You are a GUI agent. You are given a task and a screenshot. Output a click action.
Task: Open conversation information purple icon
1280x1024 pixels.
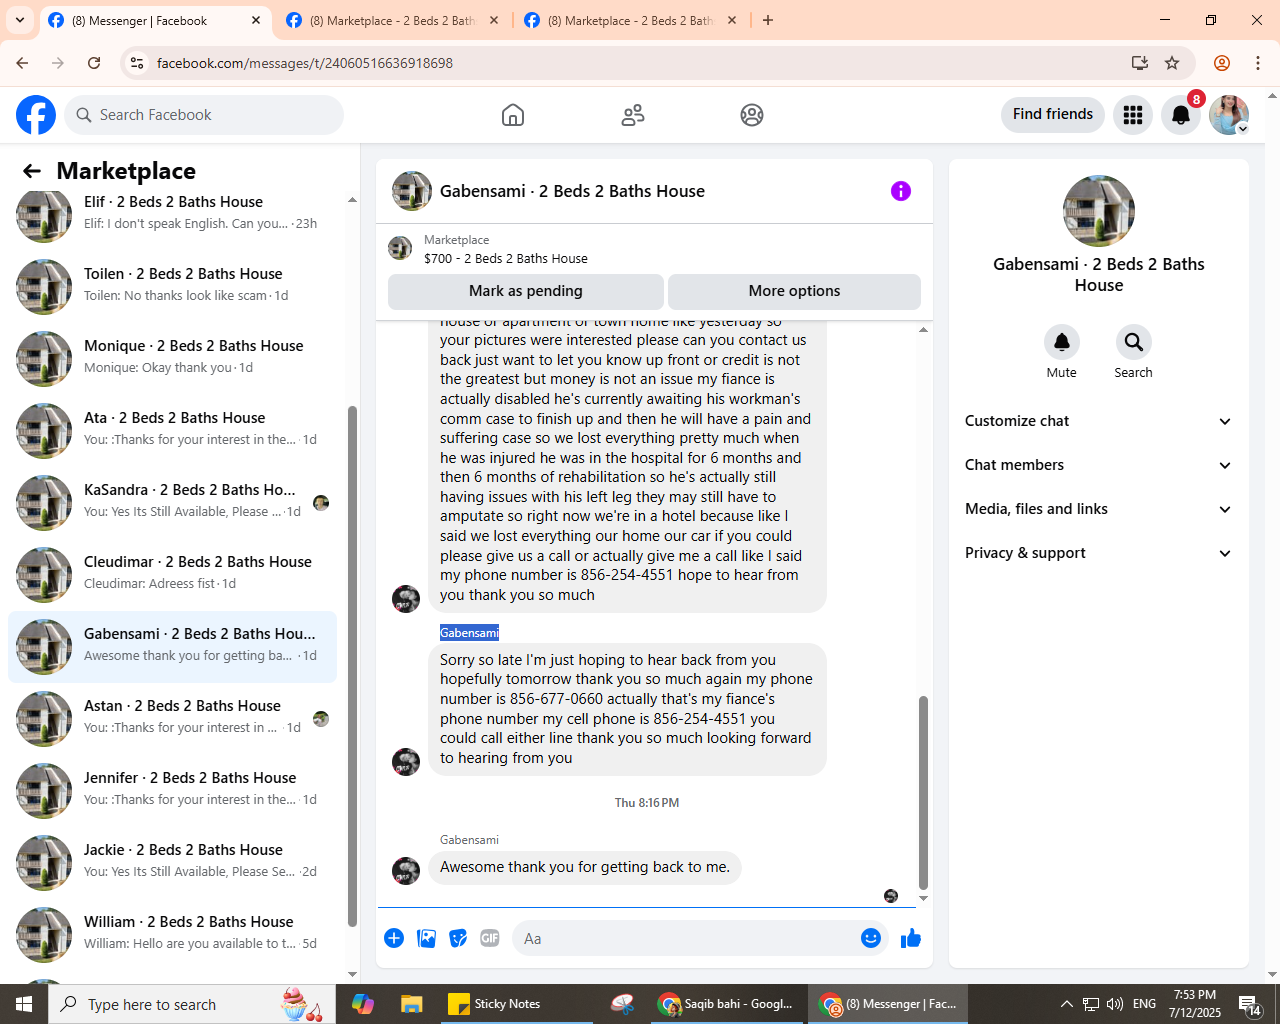901,191
